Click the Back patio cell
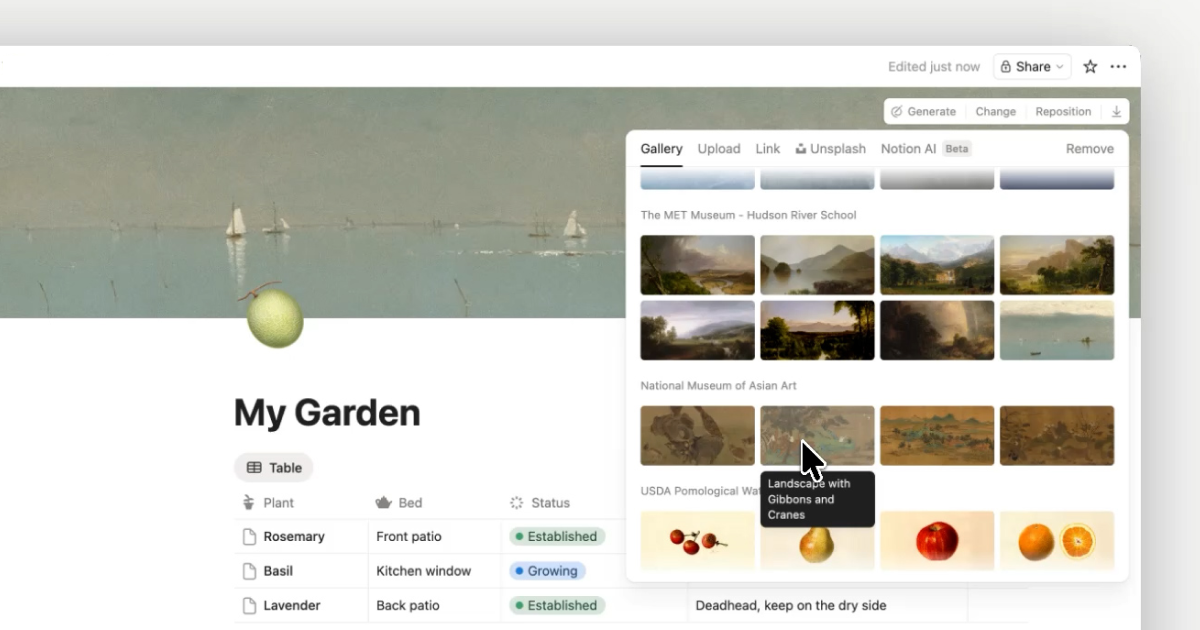The height and width of the screenshot is (630, 1200). [x=435, y=605]
